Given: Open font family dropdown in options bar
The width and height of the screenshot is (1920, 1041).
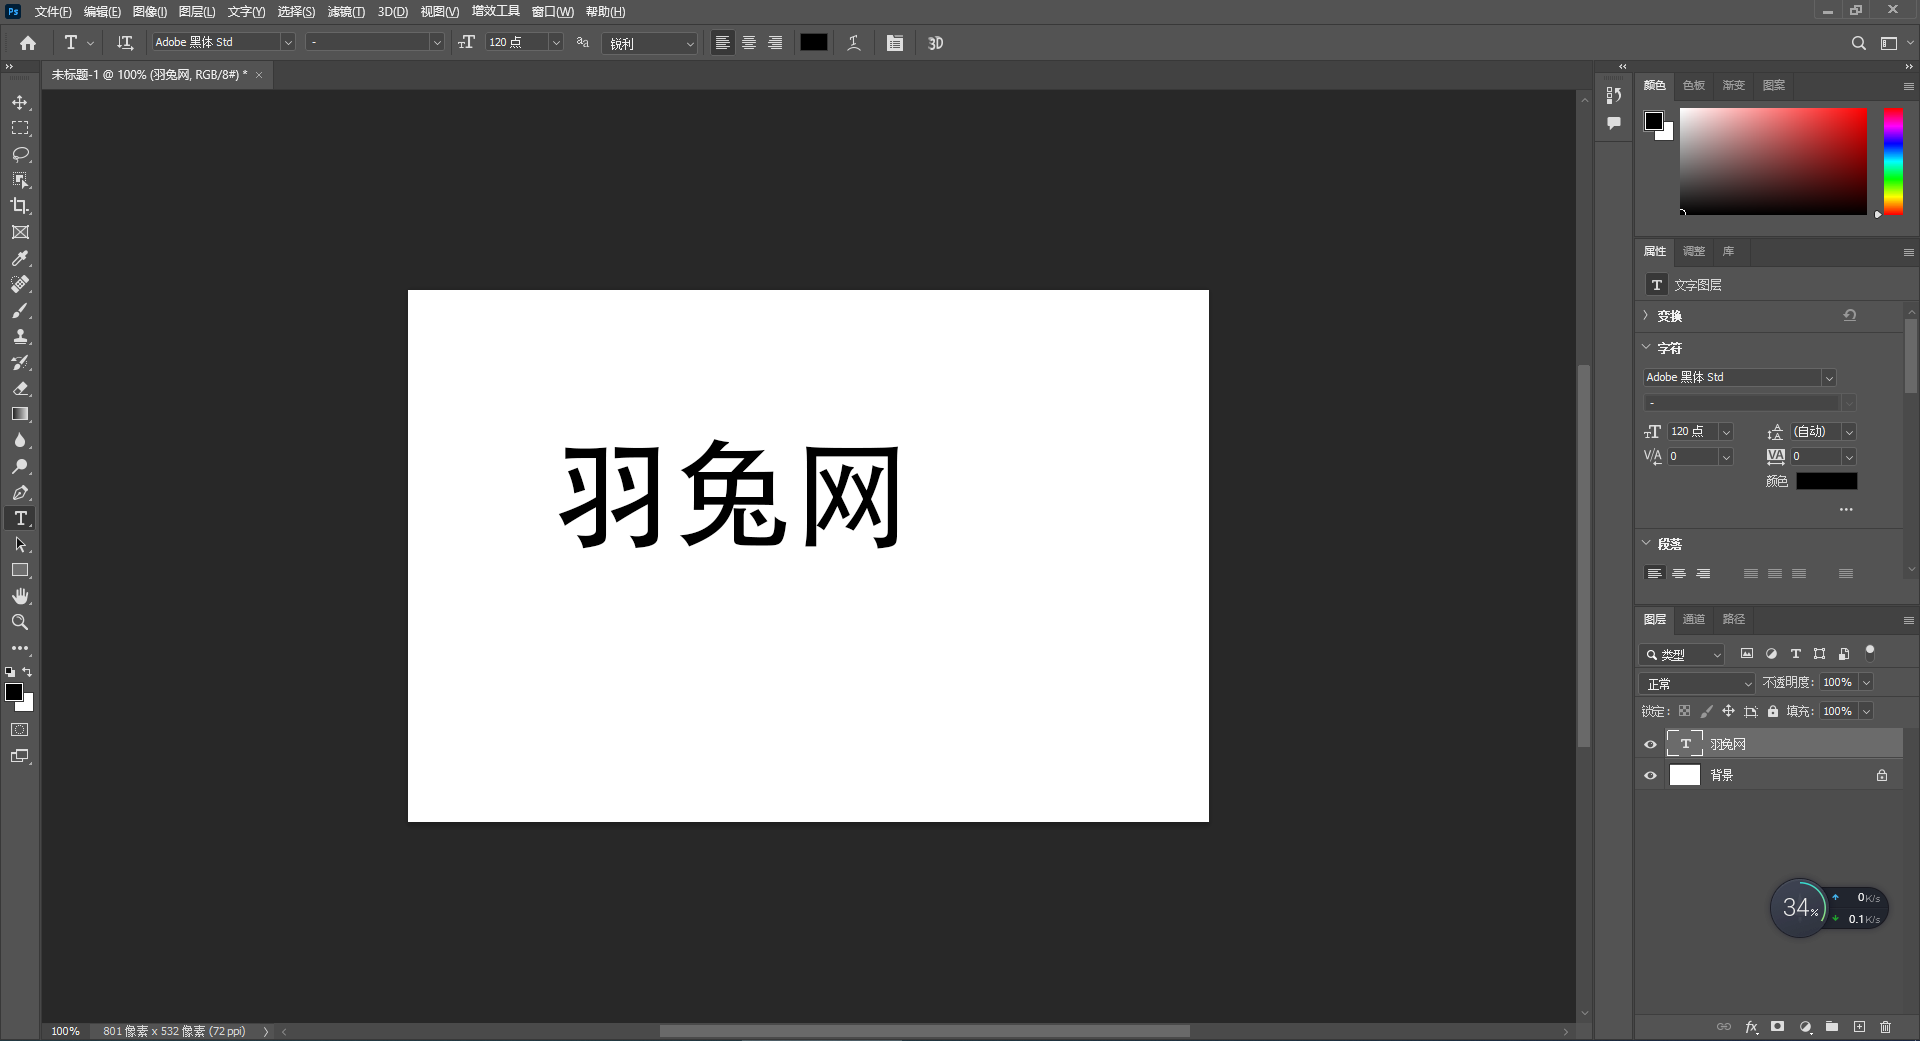Looking at the screenshot, I should [288, 42].
